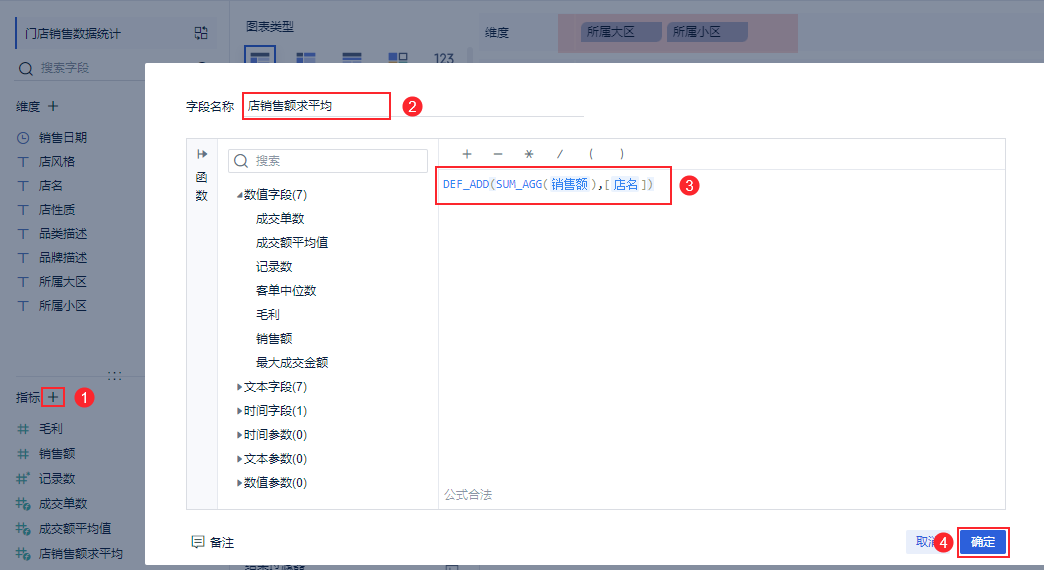1044x570 pixels.
Task: Click the 取消 button
Action: click(x=927, y=542)
